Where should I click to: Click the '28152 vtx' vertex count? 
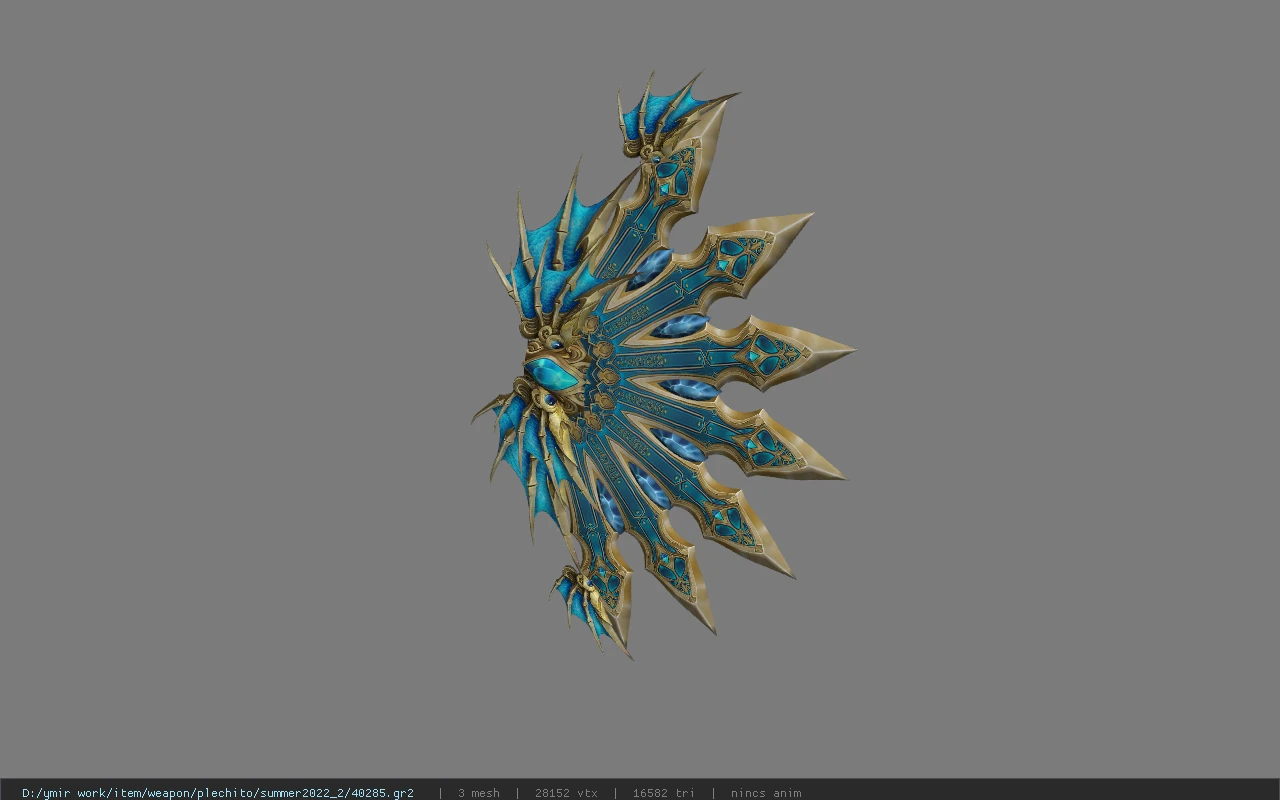tap(566, 793)
